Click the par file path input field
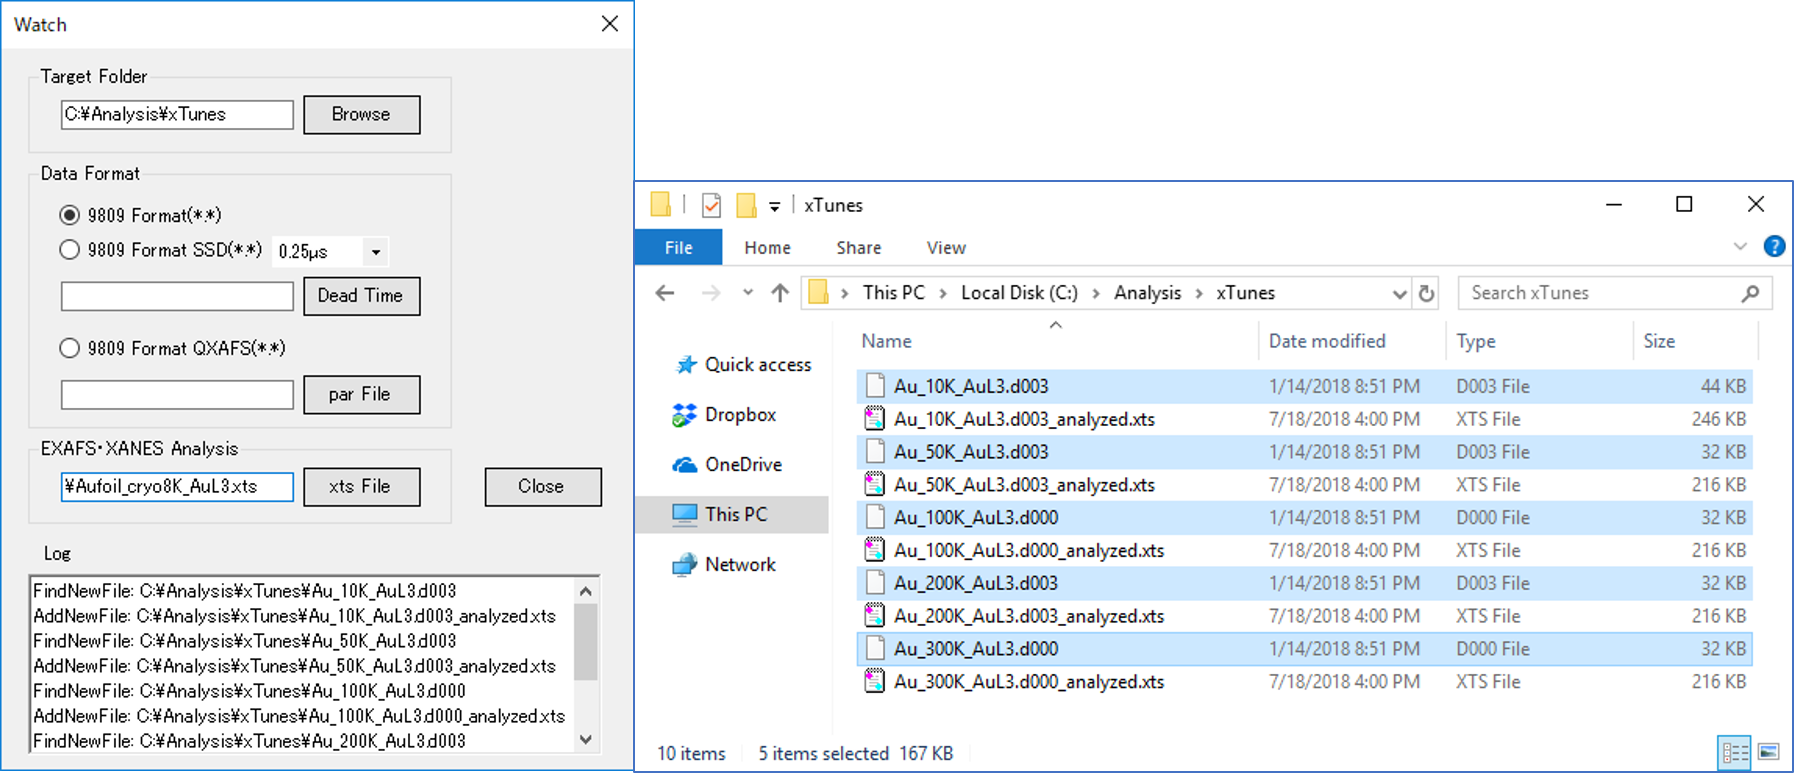Image resolution: width=1794 pixels, height=773 pixels. [x=177, y=394]
